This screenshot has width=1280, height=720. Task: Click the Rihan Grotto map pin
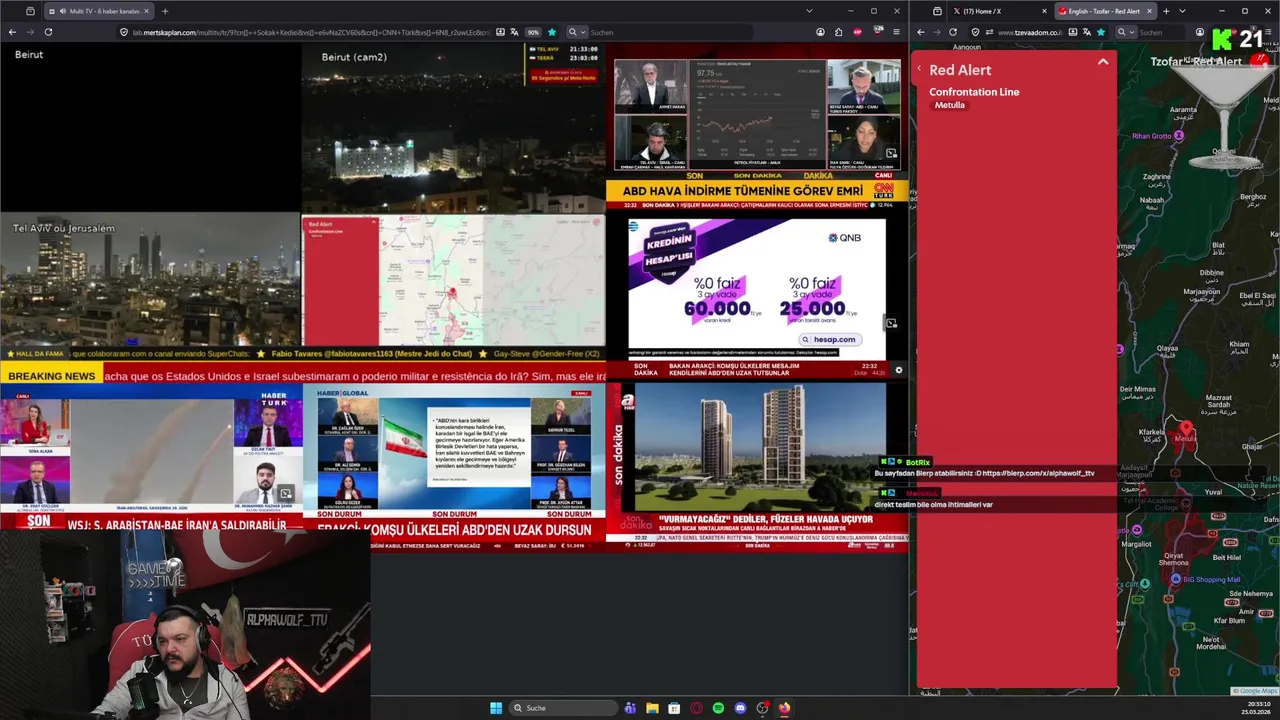point(1179,135)
